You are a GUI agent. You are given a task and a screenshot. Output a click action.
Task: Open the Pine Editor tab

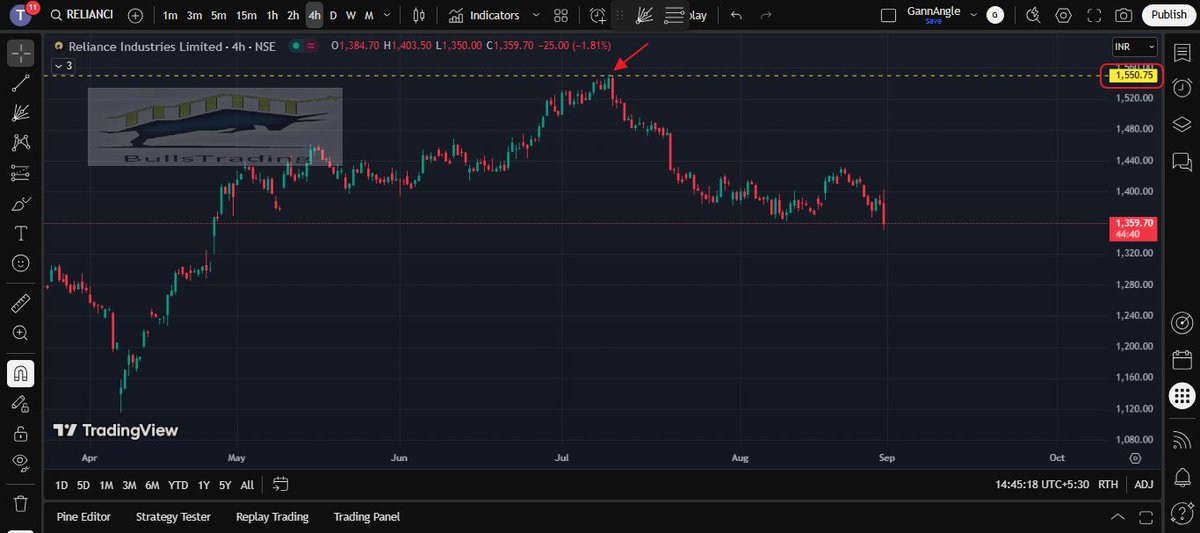83,517
